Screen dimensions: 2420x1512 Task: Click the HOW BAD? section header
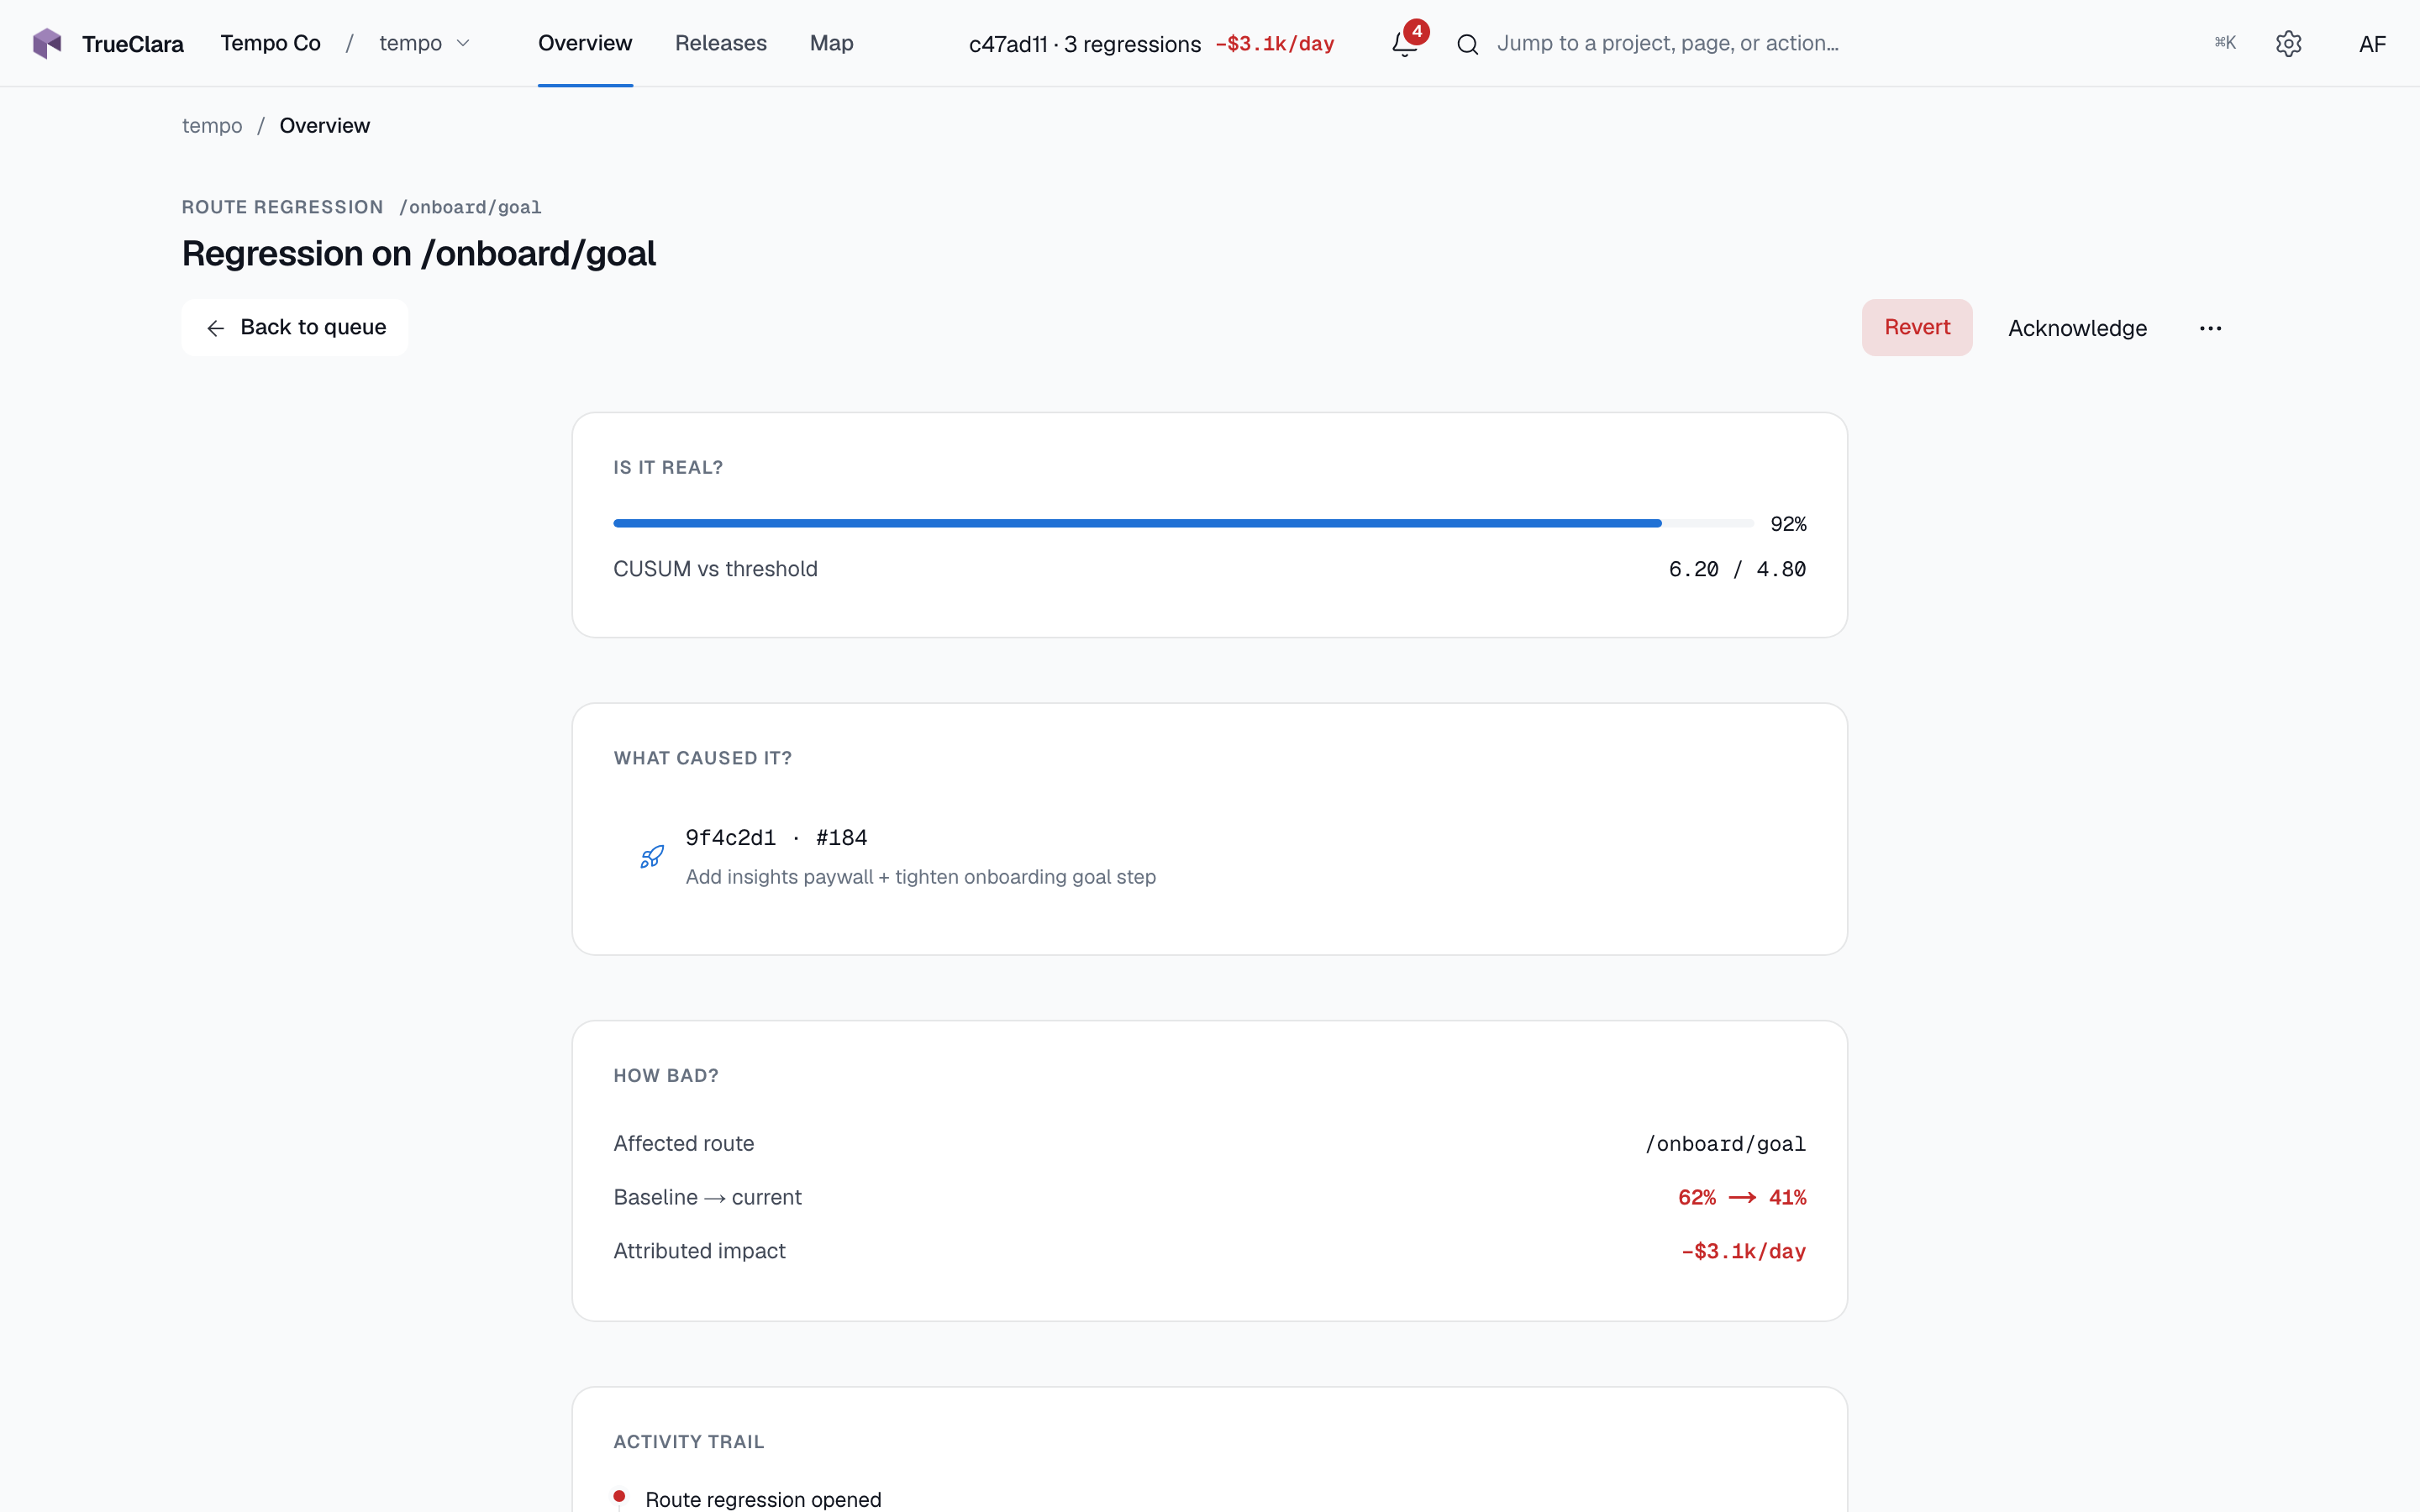(x=666, y=1075)
